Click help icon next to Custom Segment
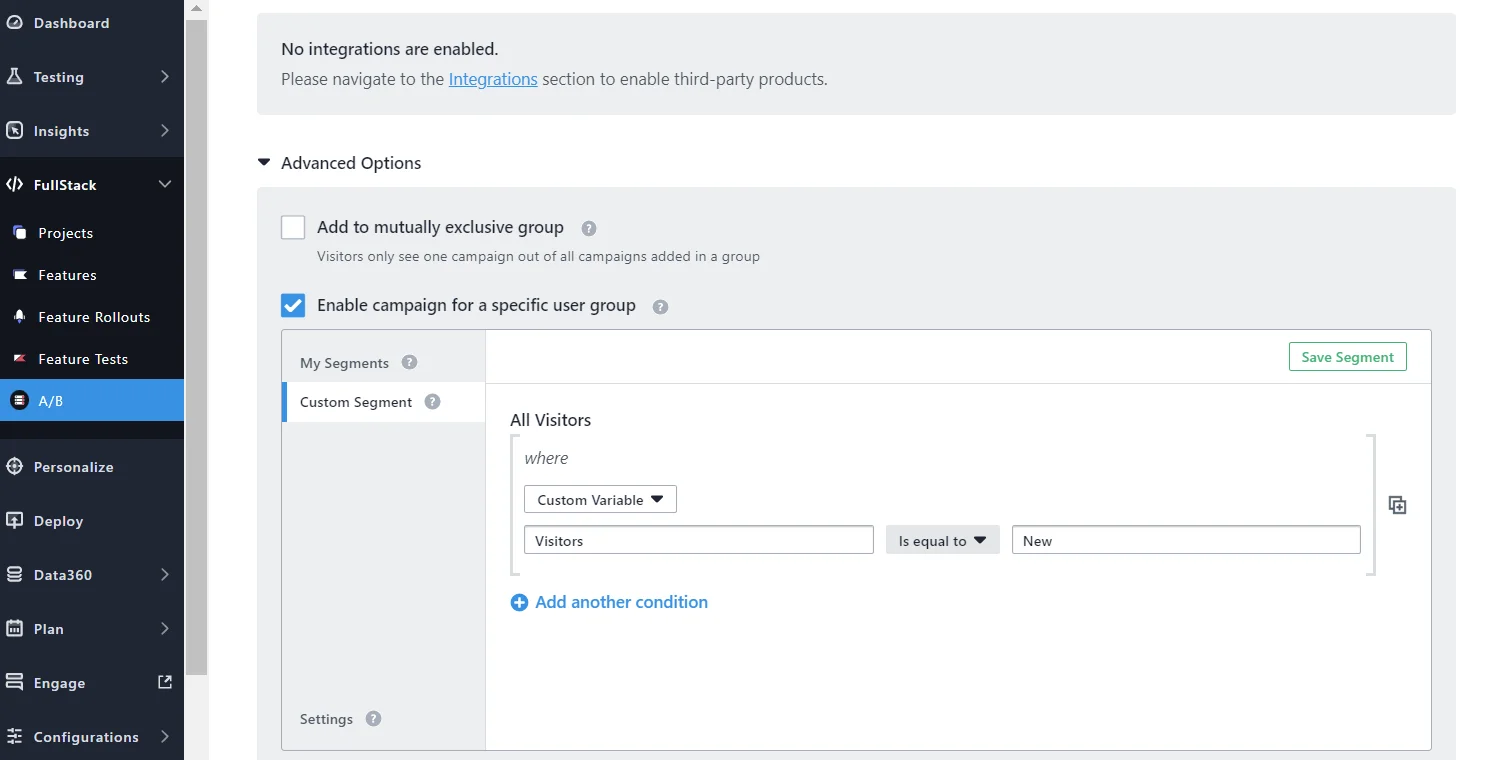 [432, 402]
